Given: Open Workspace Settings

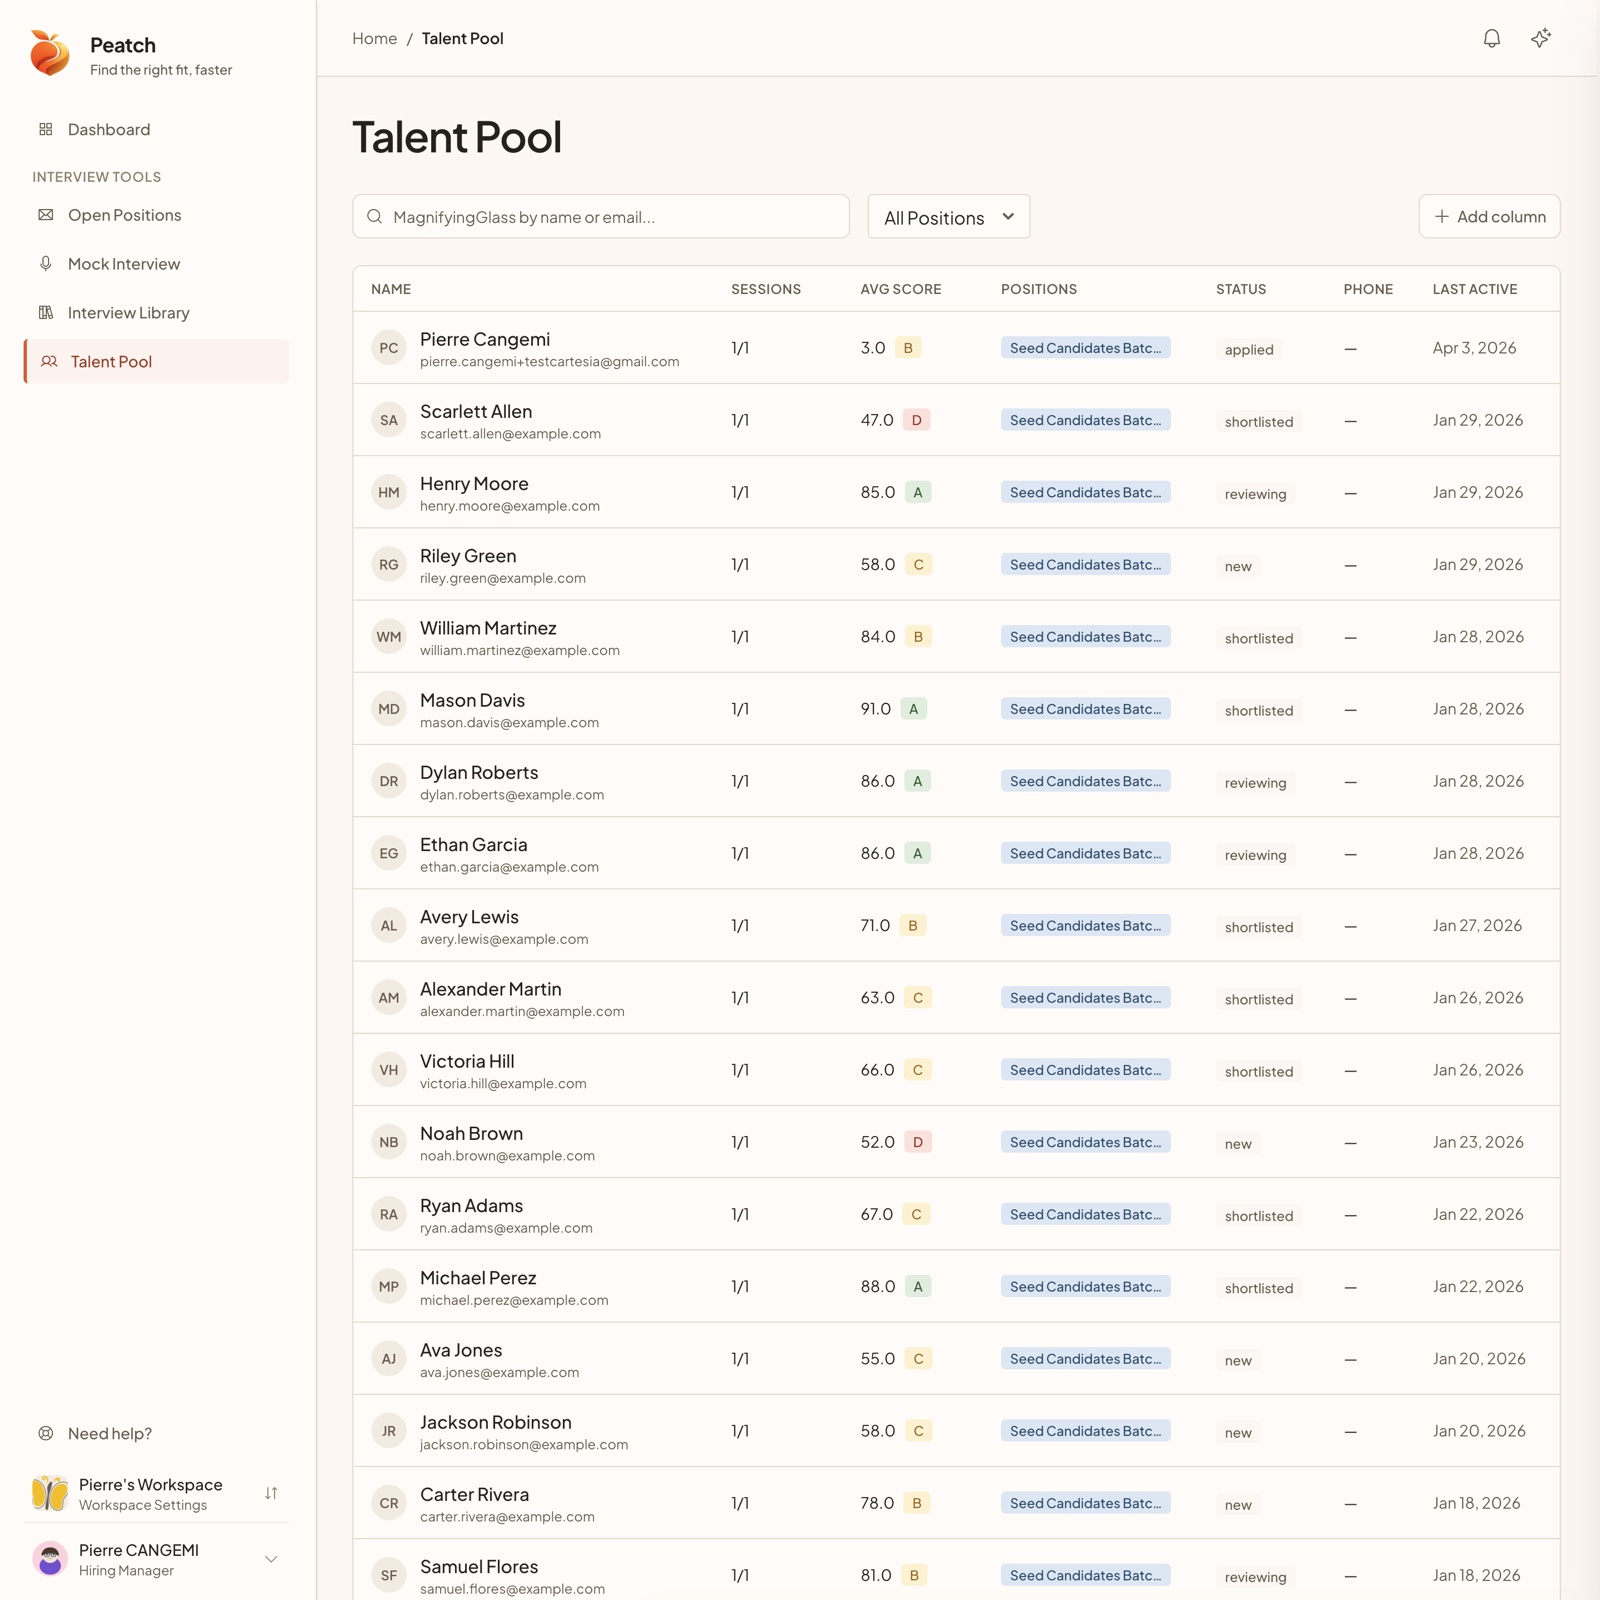Looking at the screenshot, I should point(143,1505).
